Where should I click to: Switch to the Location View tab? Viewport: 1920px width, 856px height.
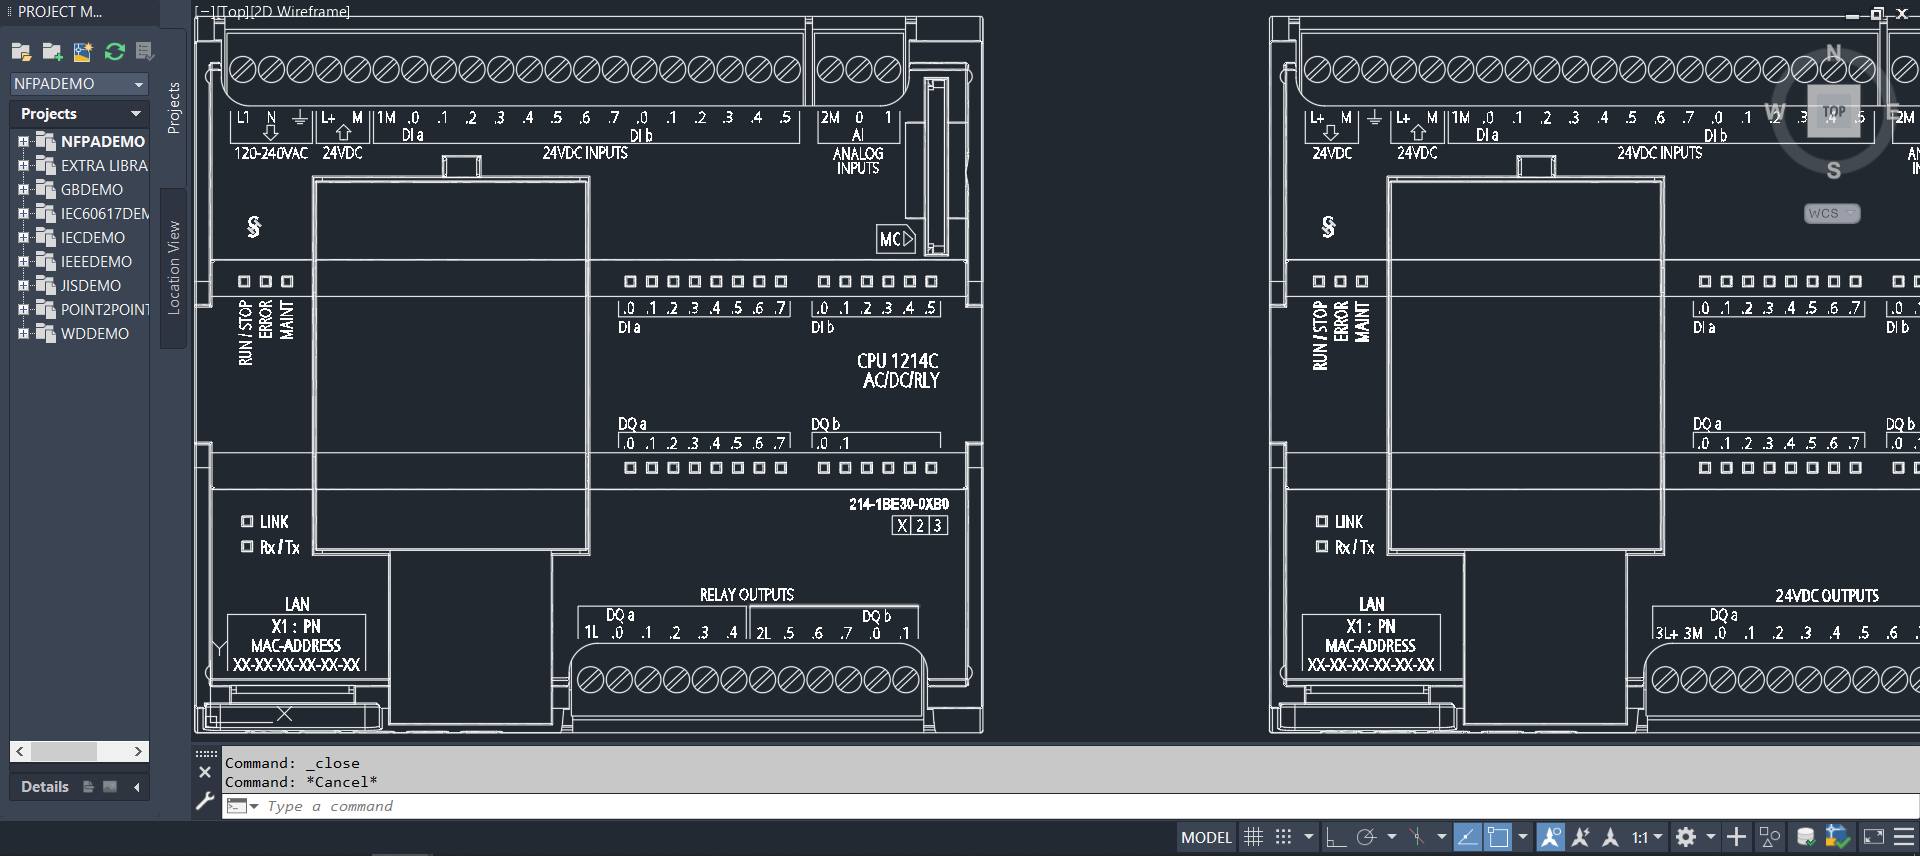click(x=174, y=268)
